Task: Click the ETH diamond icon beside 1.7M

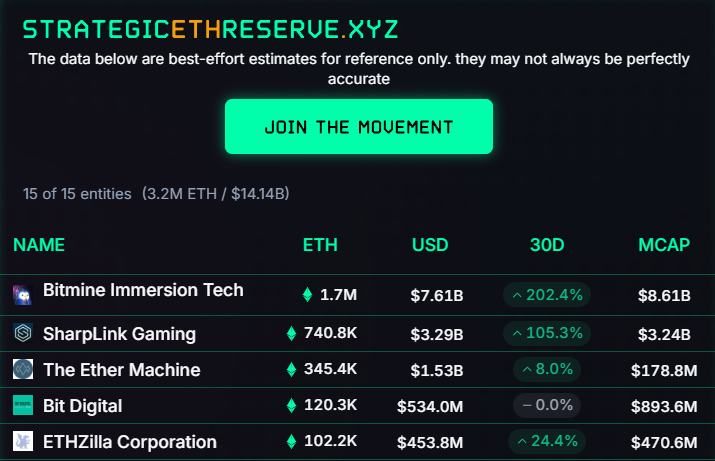Action: tap(307, 295)
